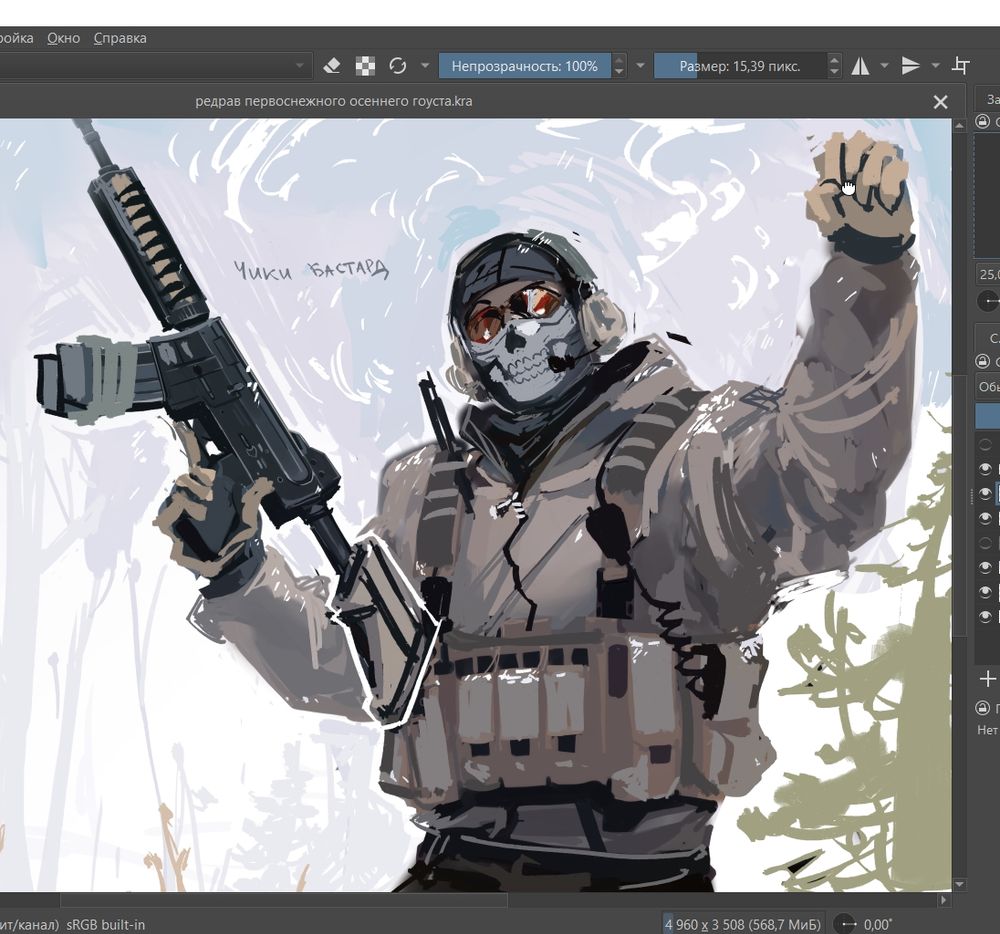The height and width of the screenshot is (934, 1000).
Task: Lock the bottom docker near 'Нет'
Action: coord(983,708)
